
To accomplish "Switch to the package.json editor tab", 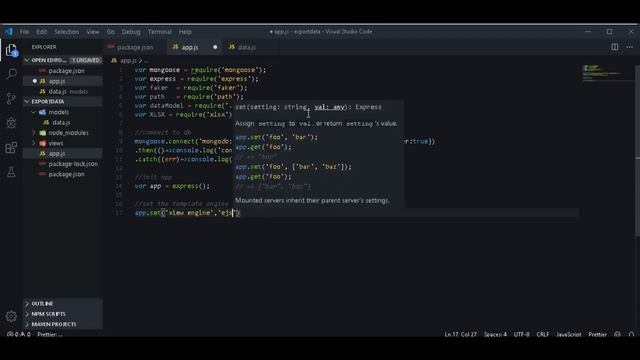I will tap(135, 47).
